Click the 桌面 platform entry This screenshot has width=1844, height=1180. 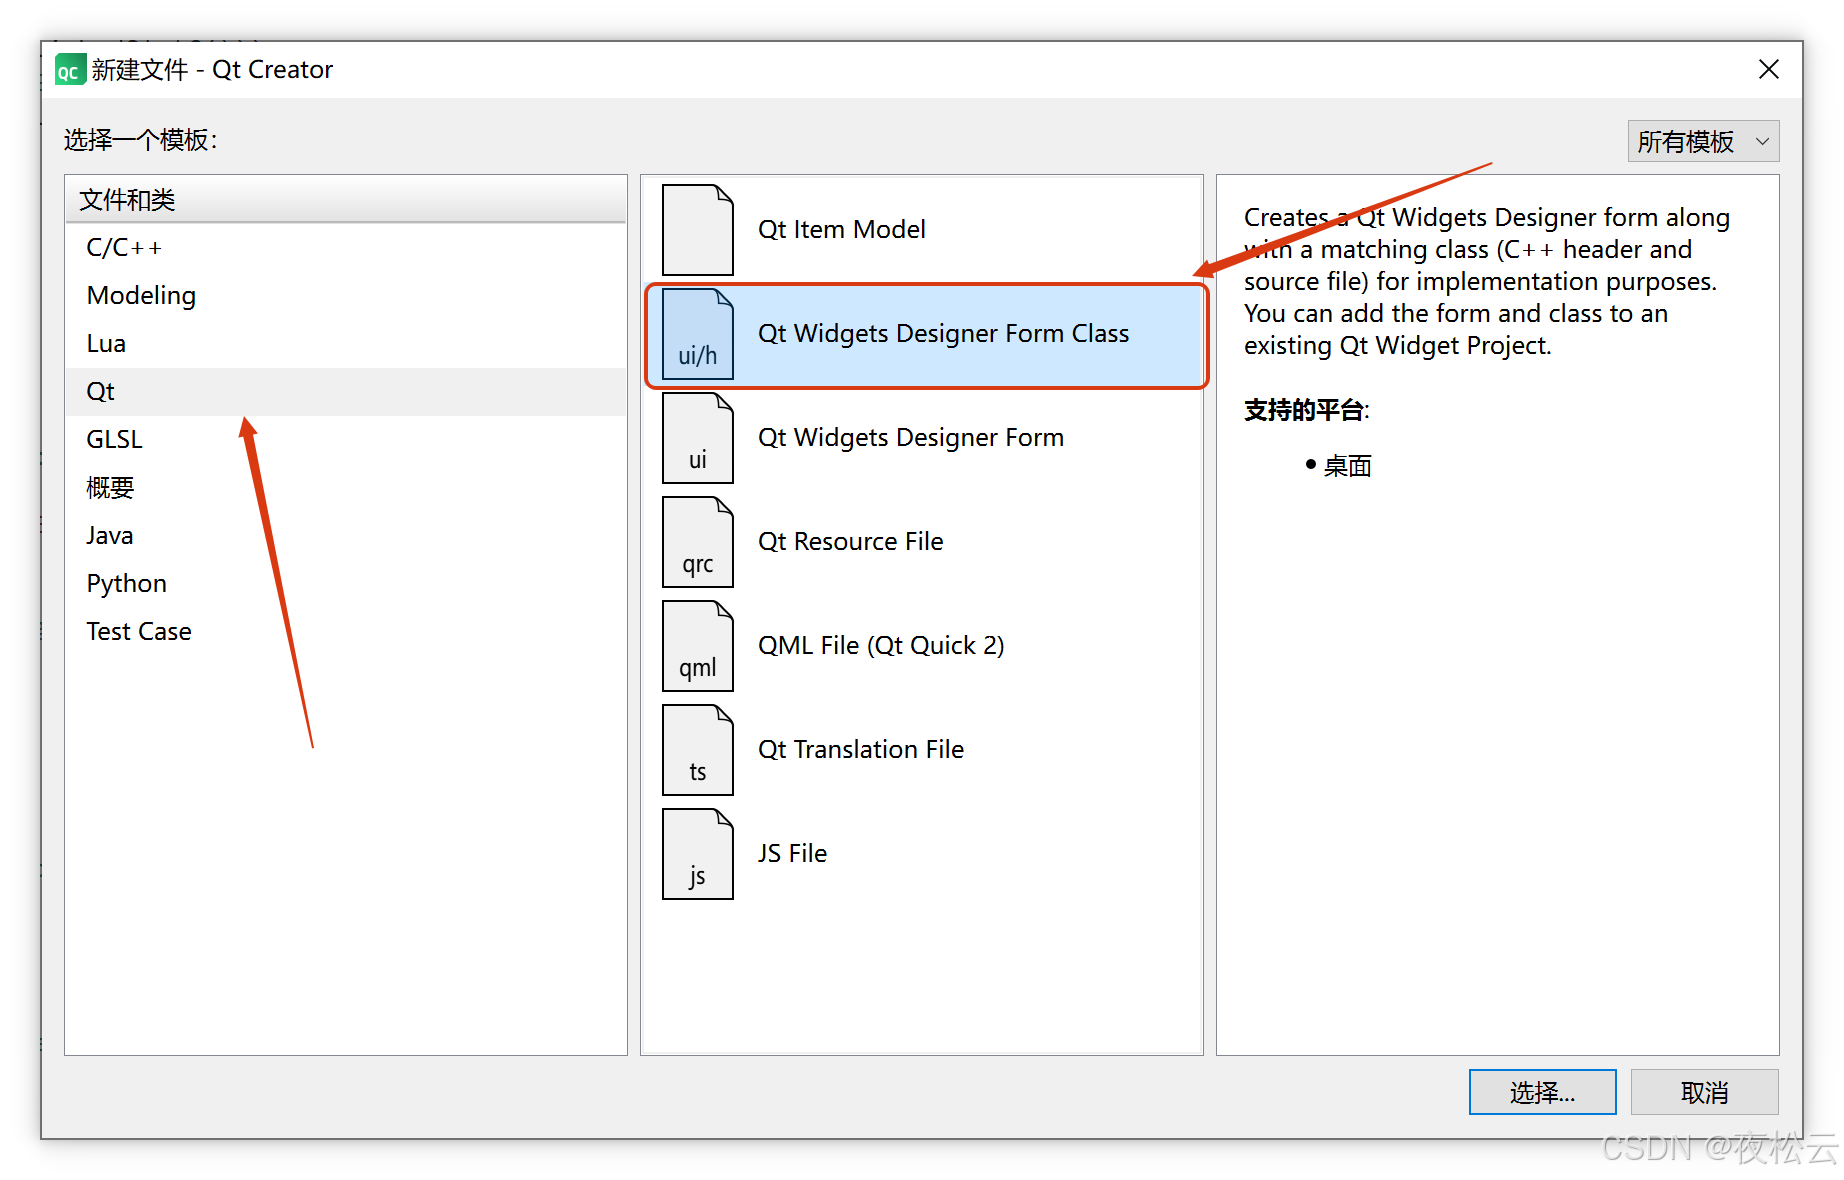1347,466
